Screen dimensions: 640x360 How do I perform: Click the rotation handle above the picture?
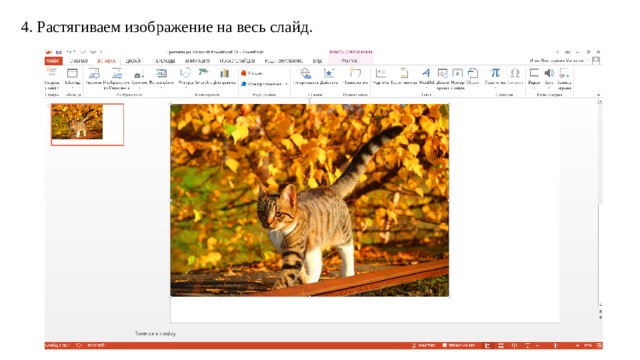(310, 100)
